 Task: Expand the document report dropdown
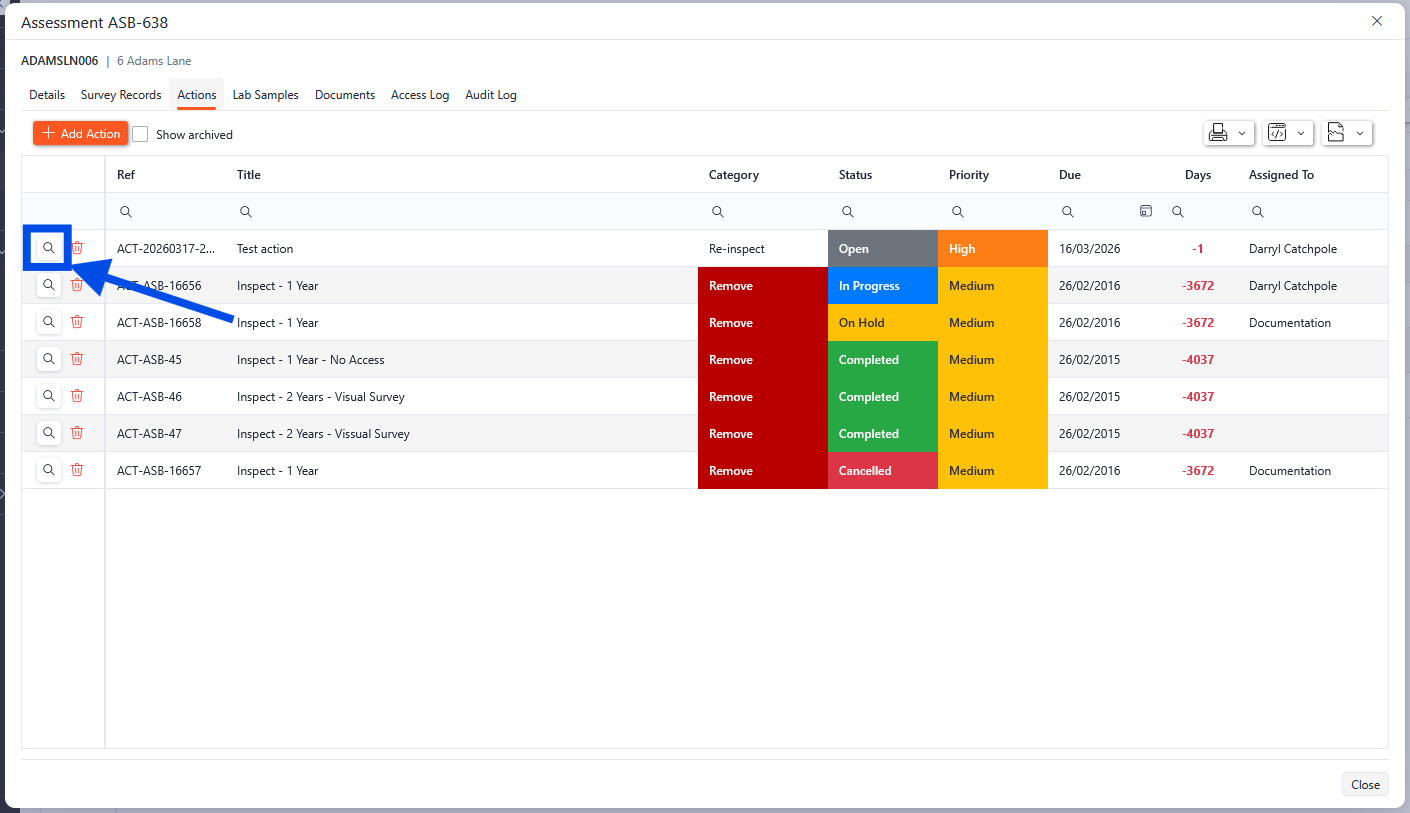click(1346, 133)
